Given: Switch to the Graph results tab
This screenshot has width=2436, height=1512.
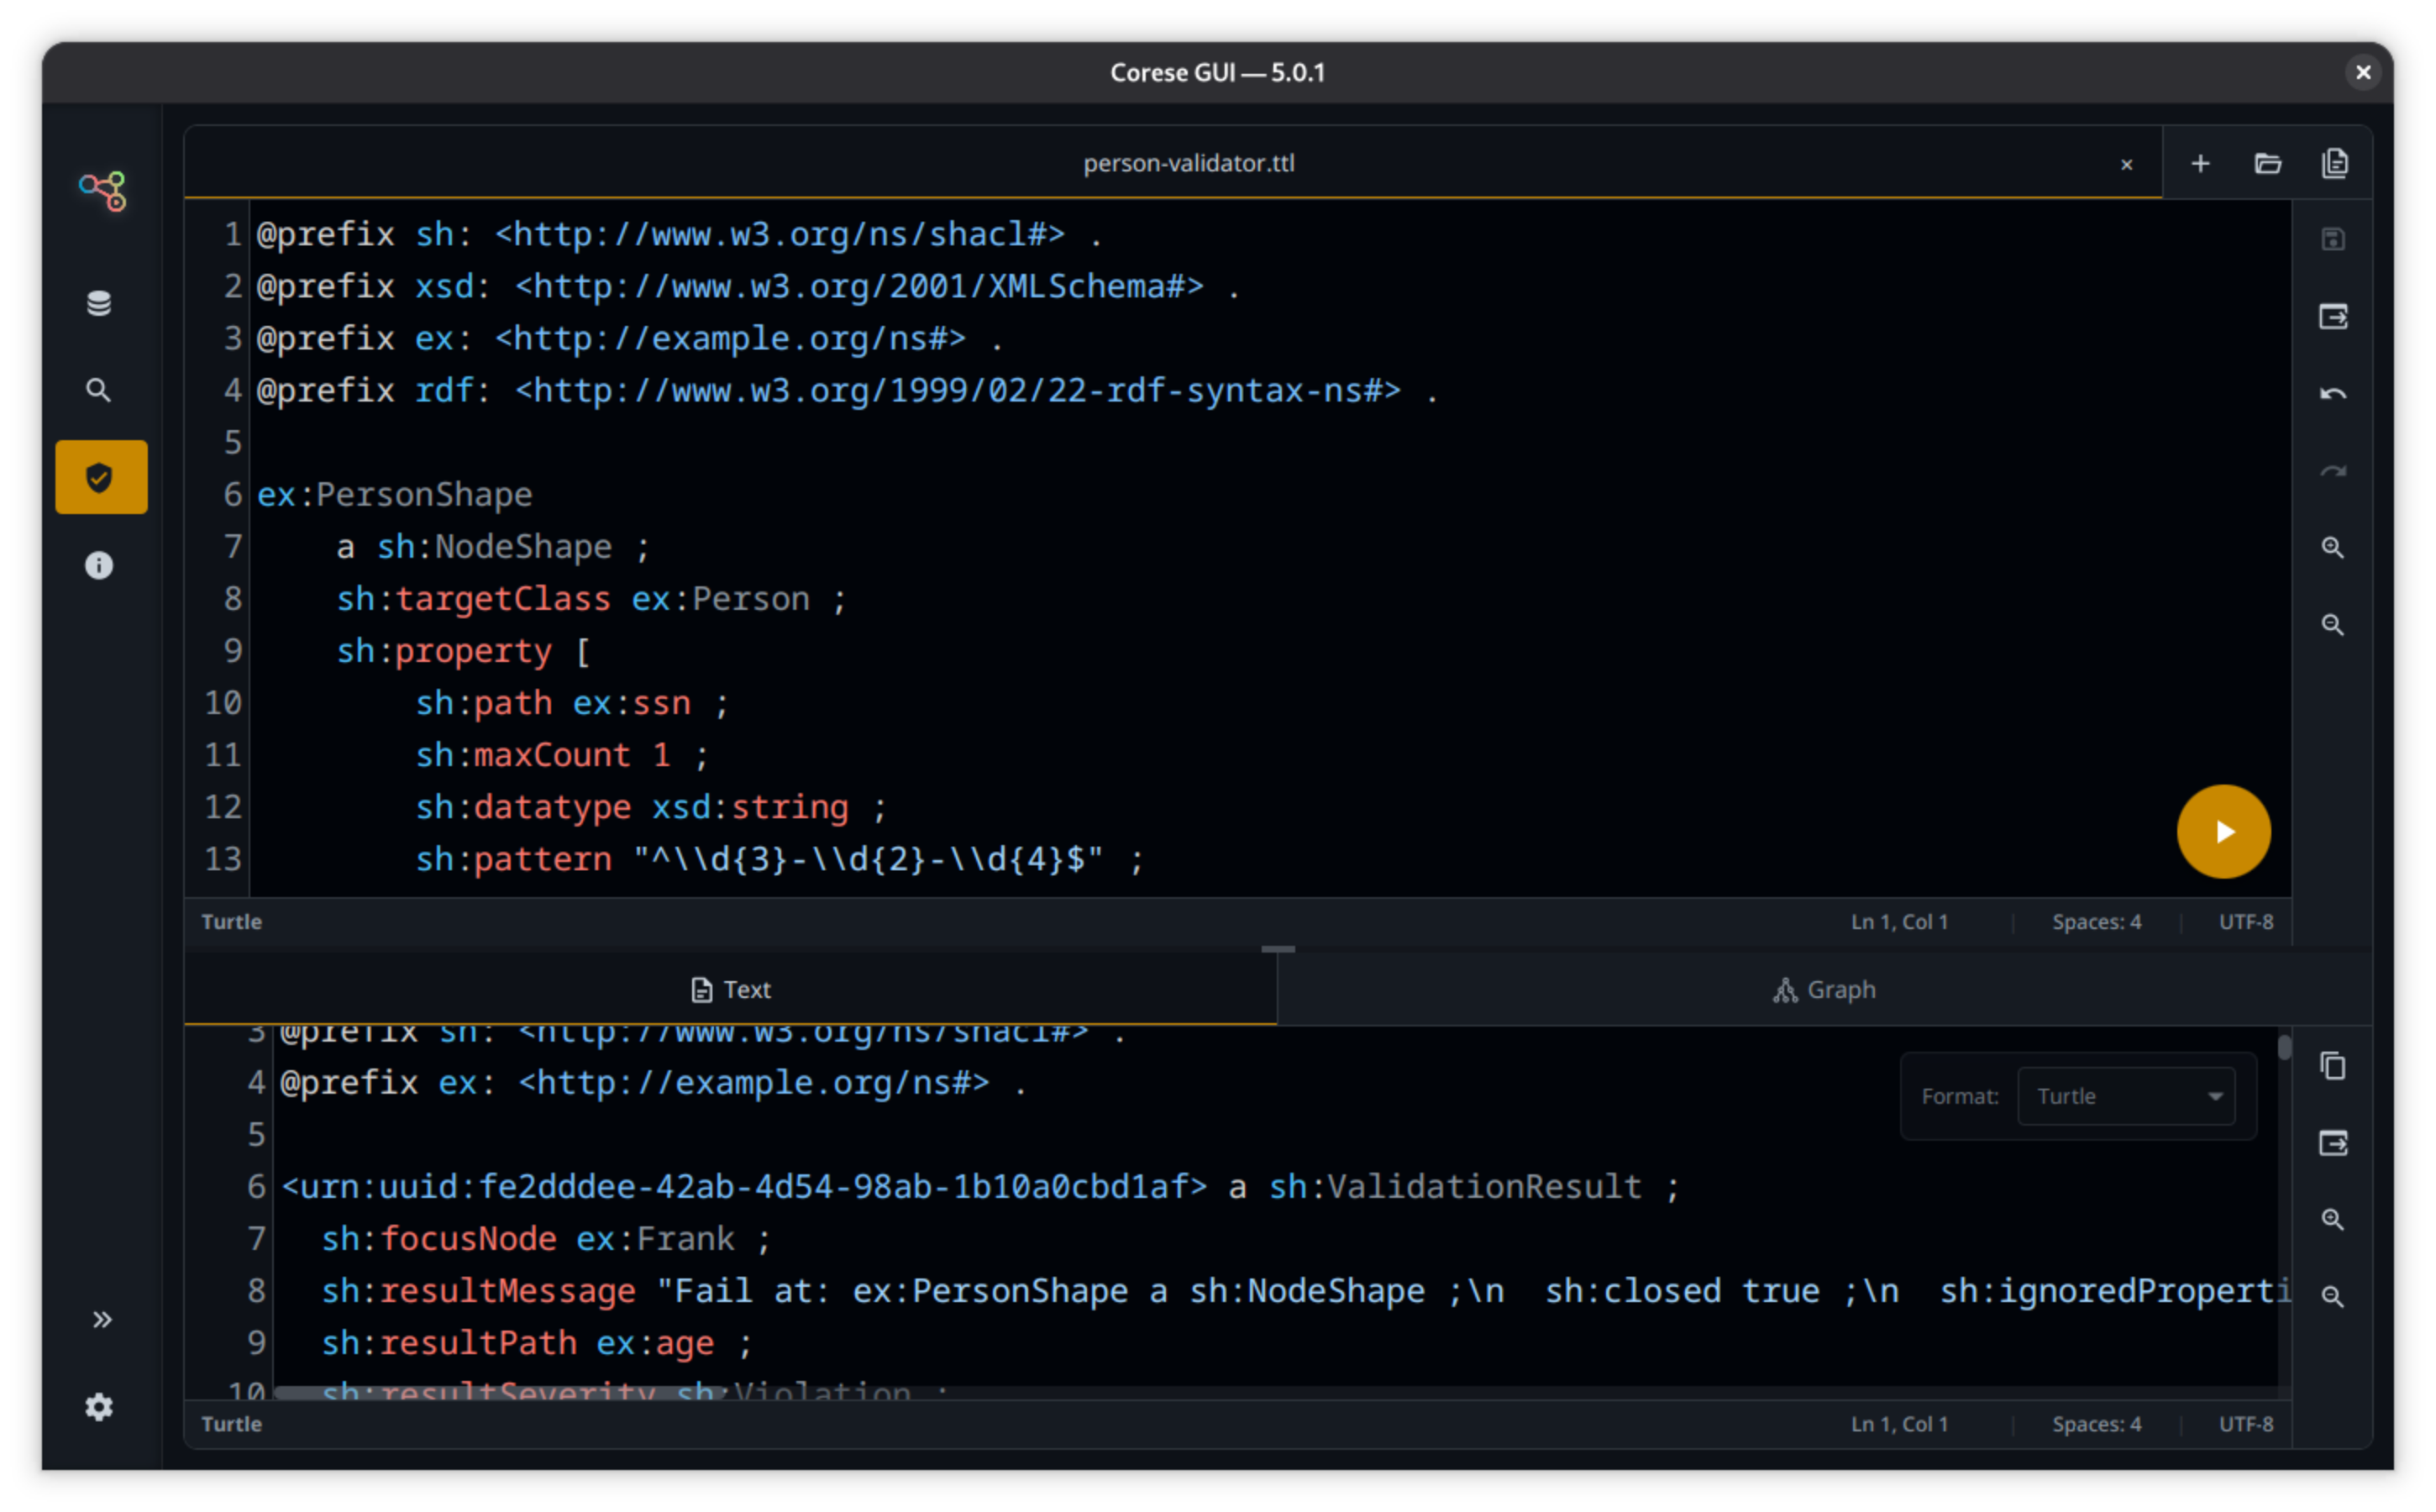Looking at the screenshot, I should 1825,990.
